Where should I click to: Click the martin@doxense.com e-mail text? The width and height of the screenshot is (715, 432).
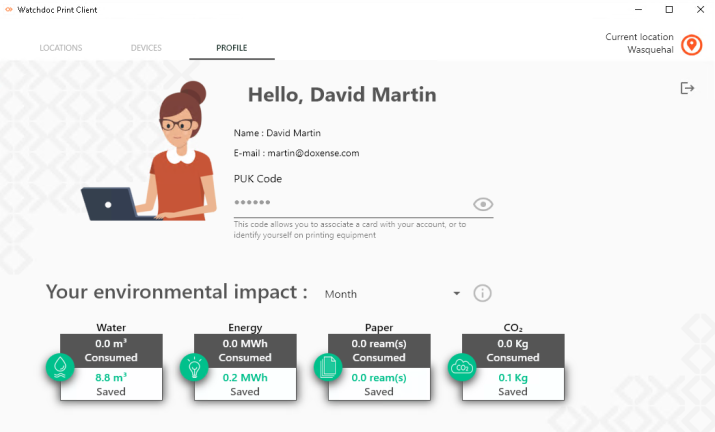(313, 153)
